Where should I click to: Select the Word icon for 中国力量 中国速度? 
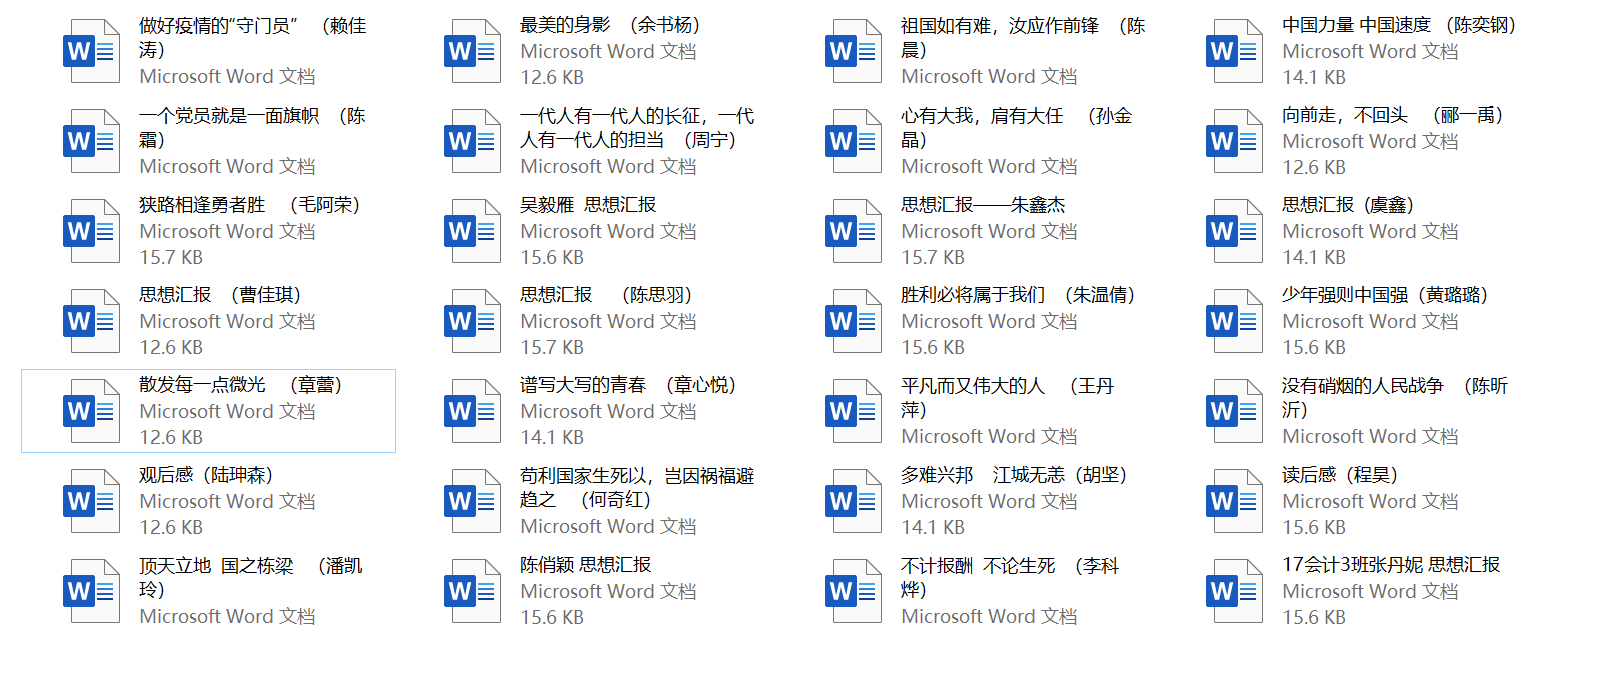[x=1234, y=51]
